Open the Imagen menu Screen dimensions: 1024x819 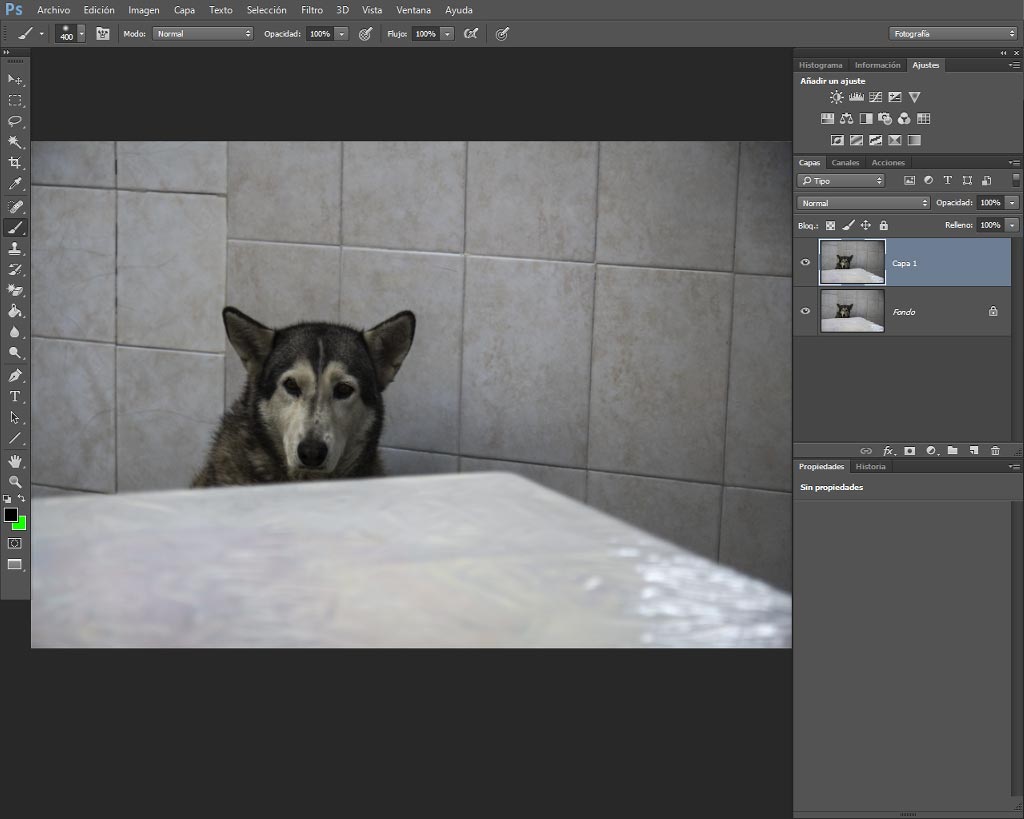pos(144,10)
